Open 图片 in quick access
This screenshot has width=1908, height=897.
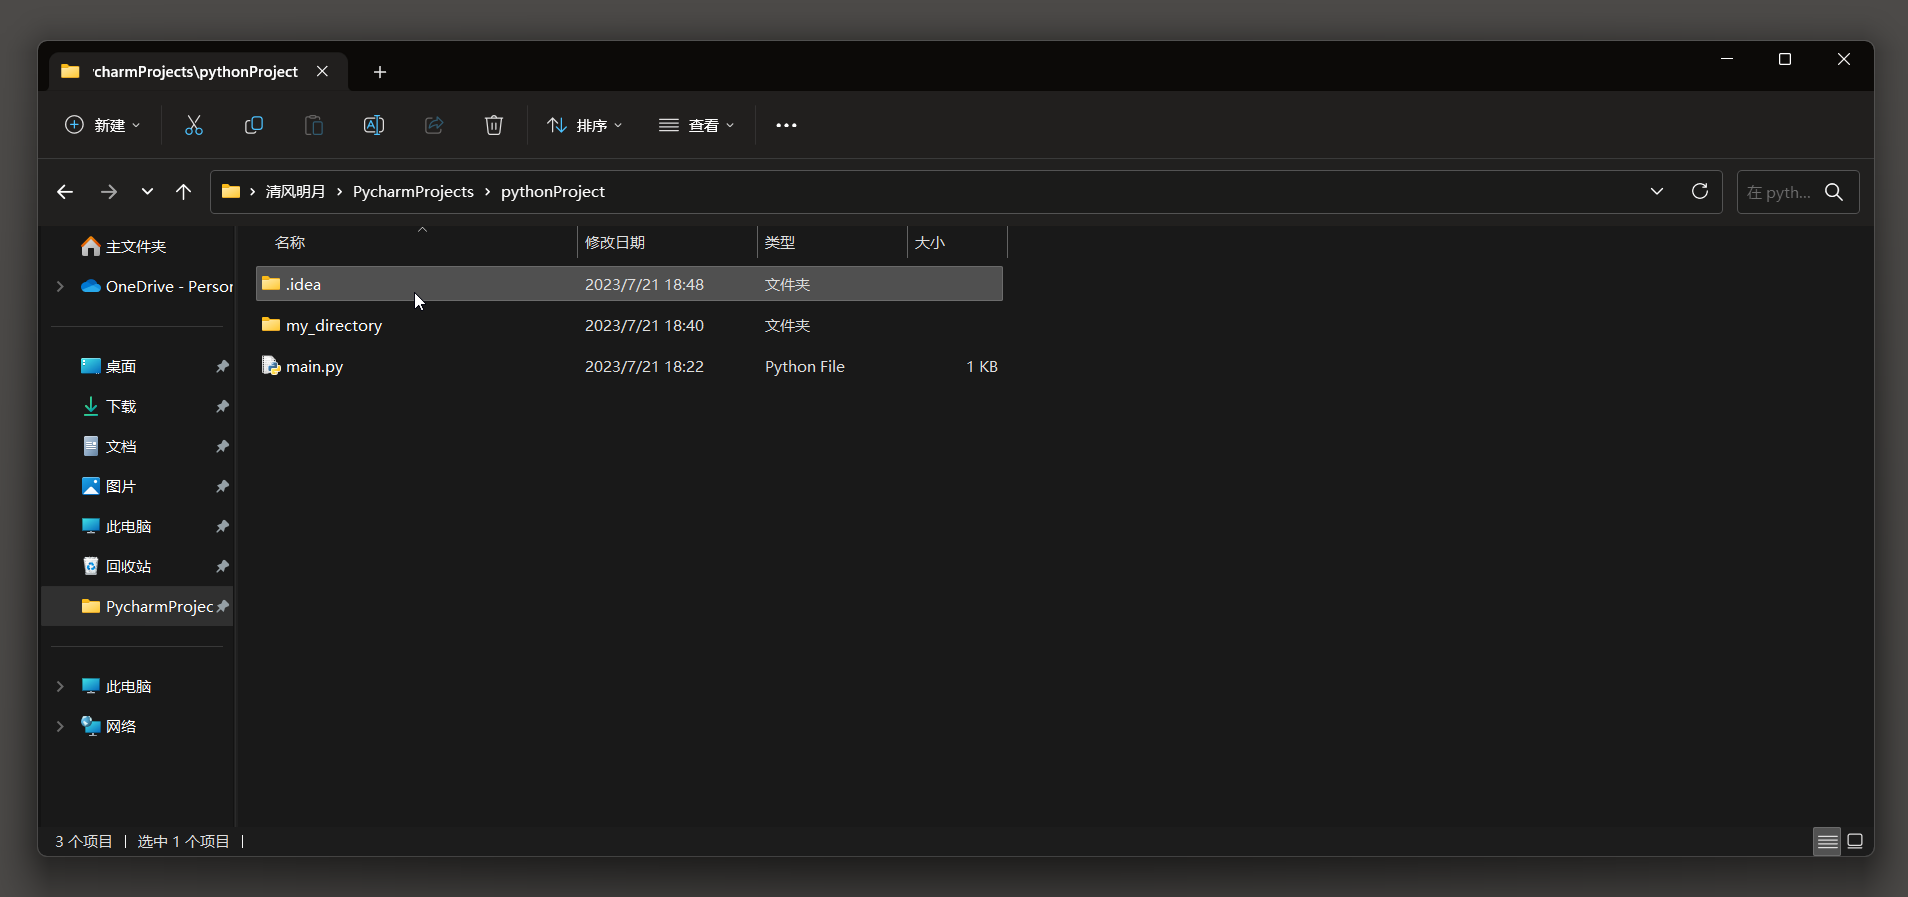[121, 487]
